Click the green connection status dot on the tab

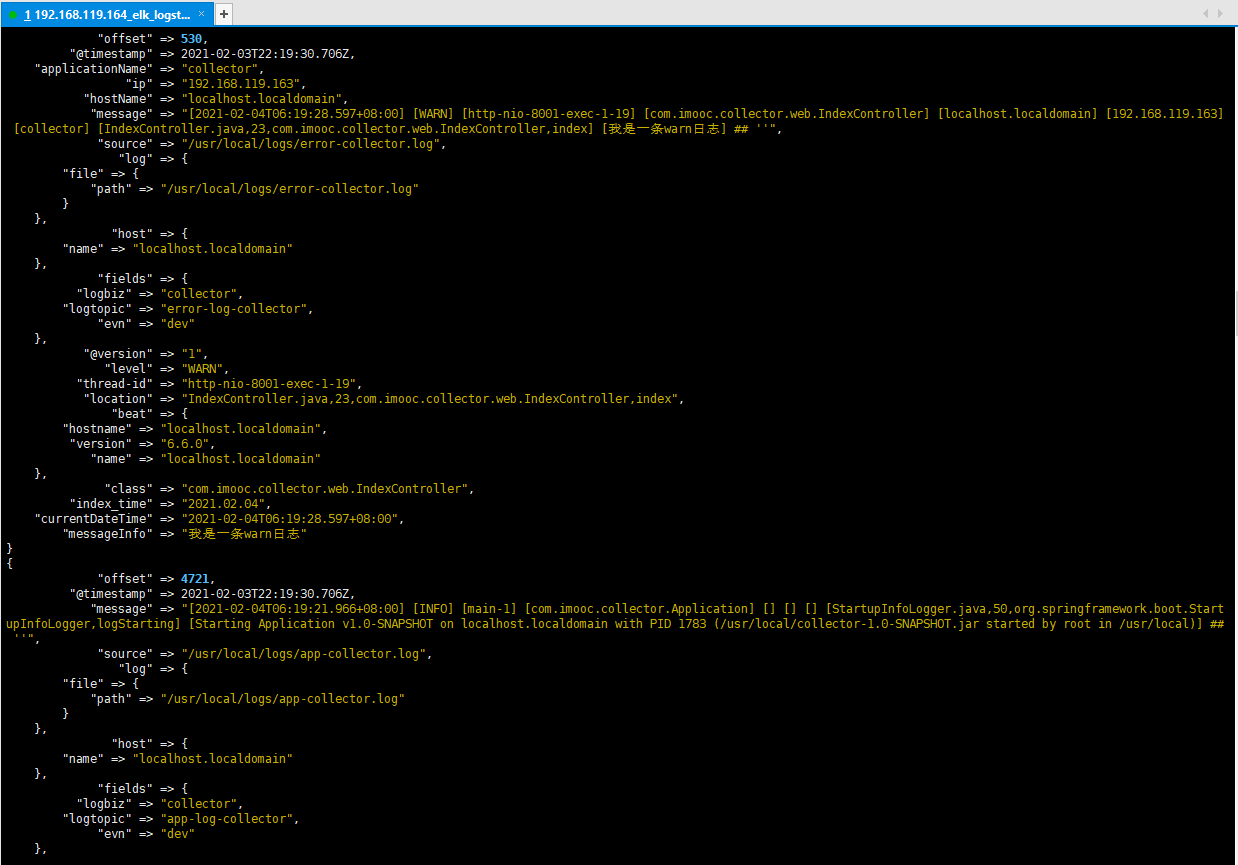[13, 15]
